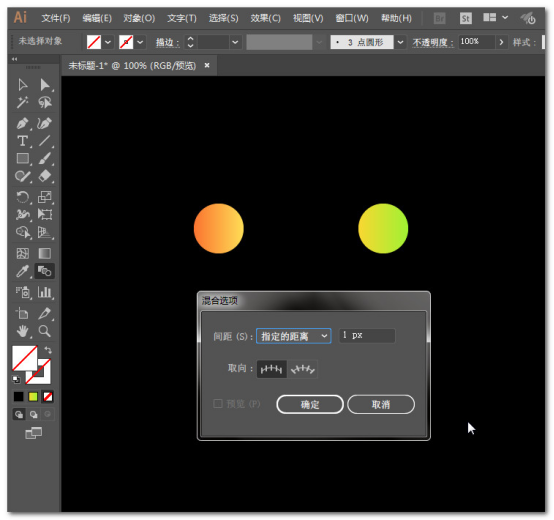The height and width of the screenshot is (520, 554).
Task: Open the 效果(C) menu
Action: pos(265,18)
